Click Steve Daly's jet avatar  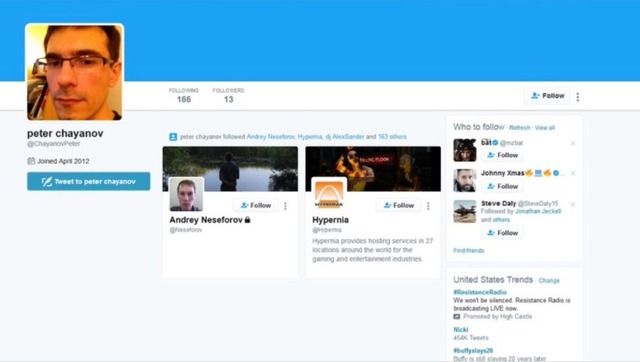(x=464, y=211)
